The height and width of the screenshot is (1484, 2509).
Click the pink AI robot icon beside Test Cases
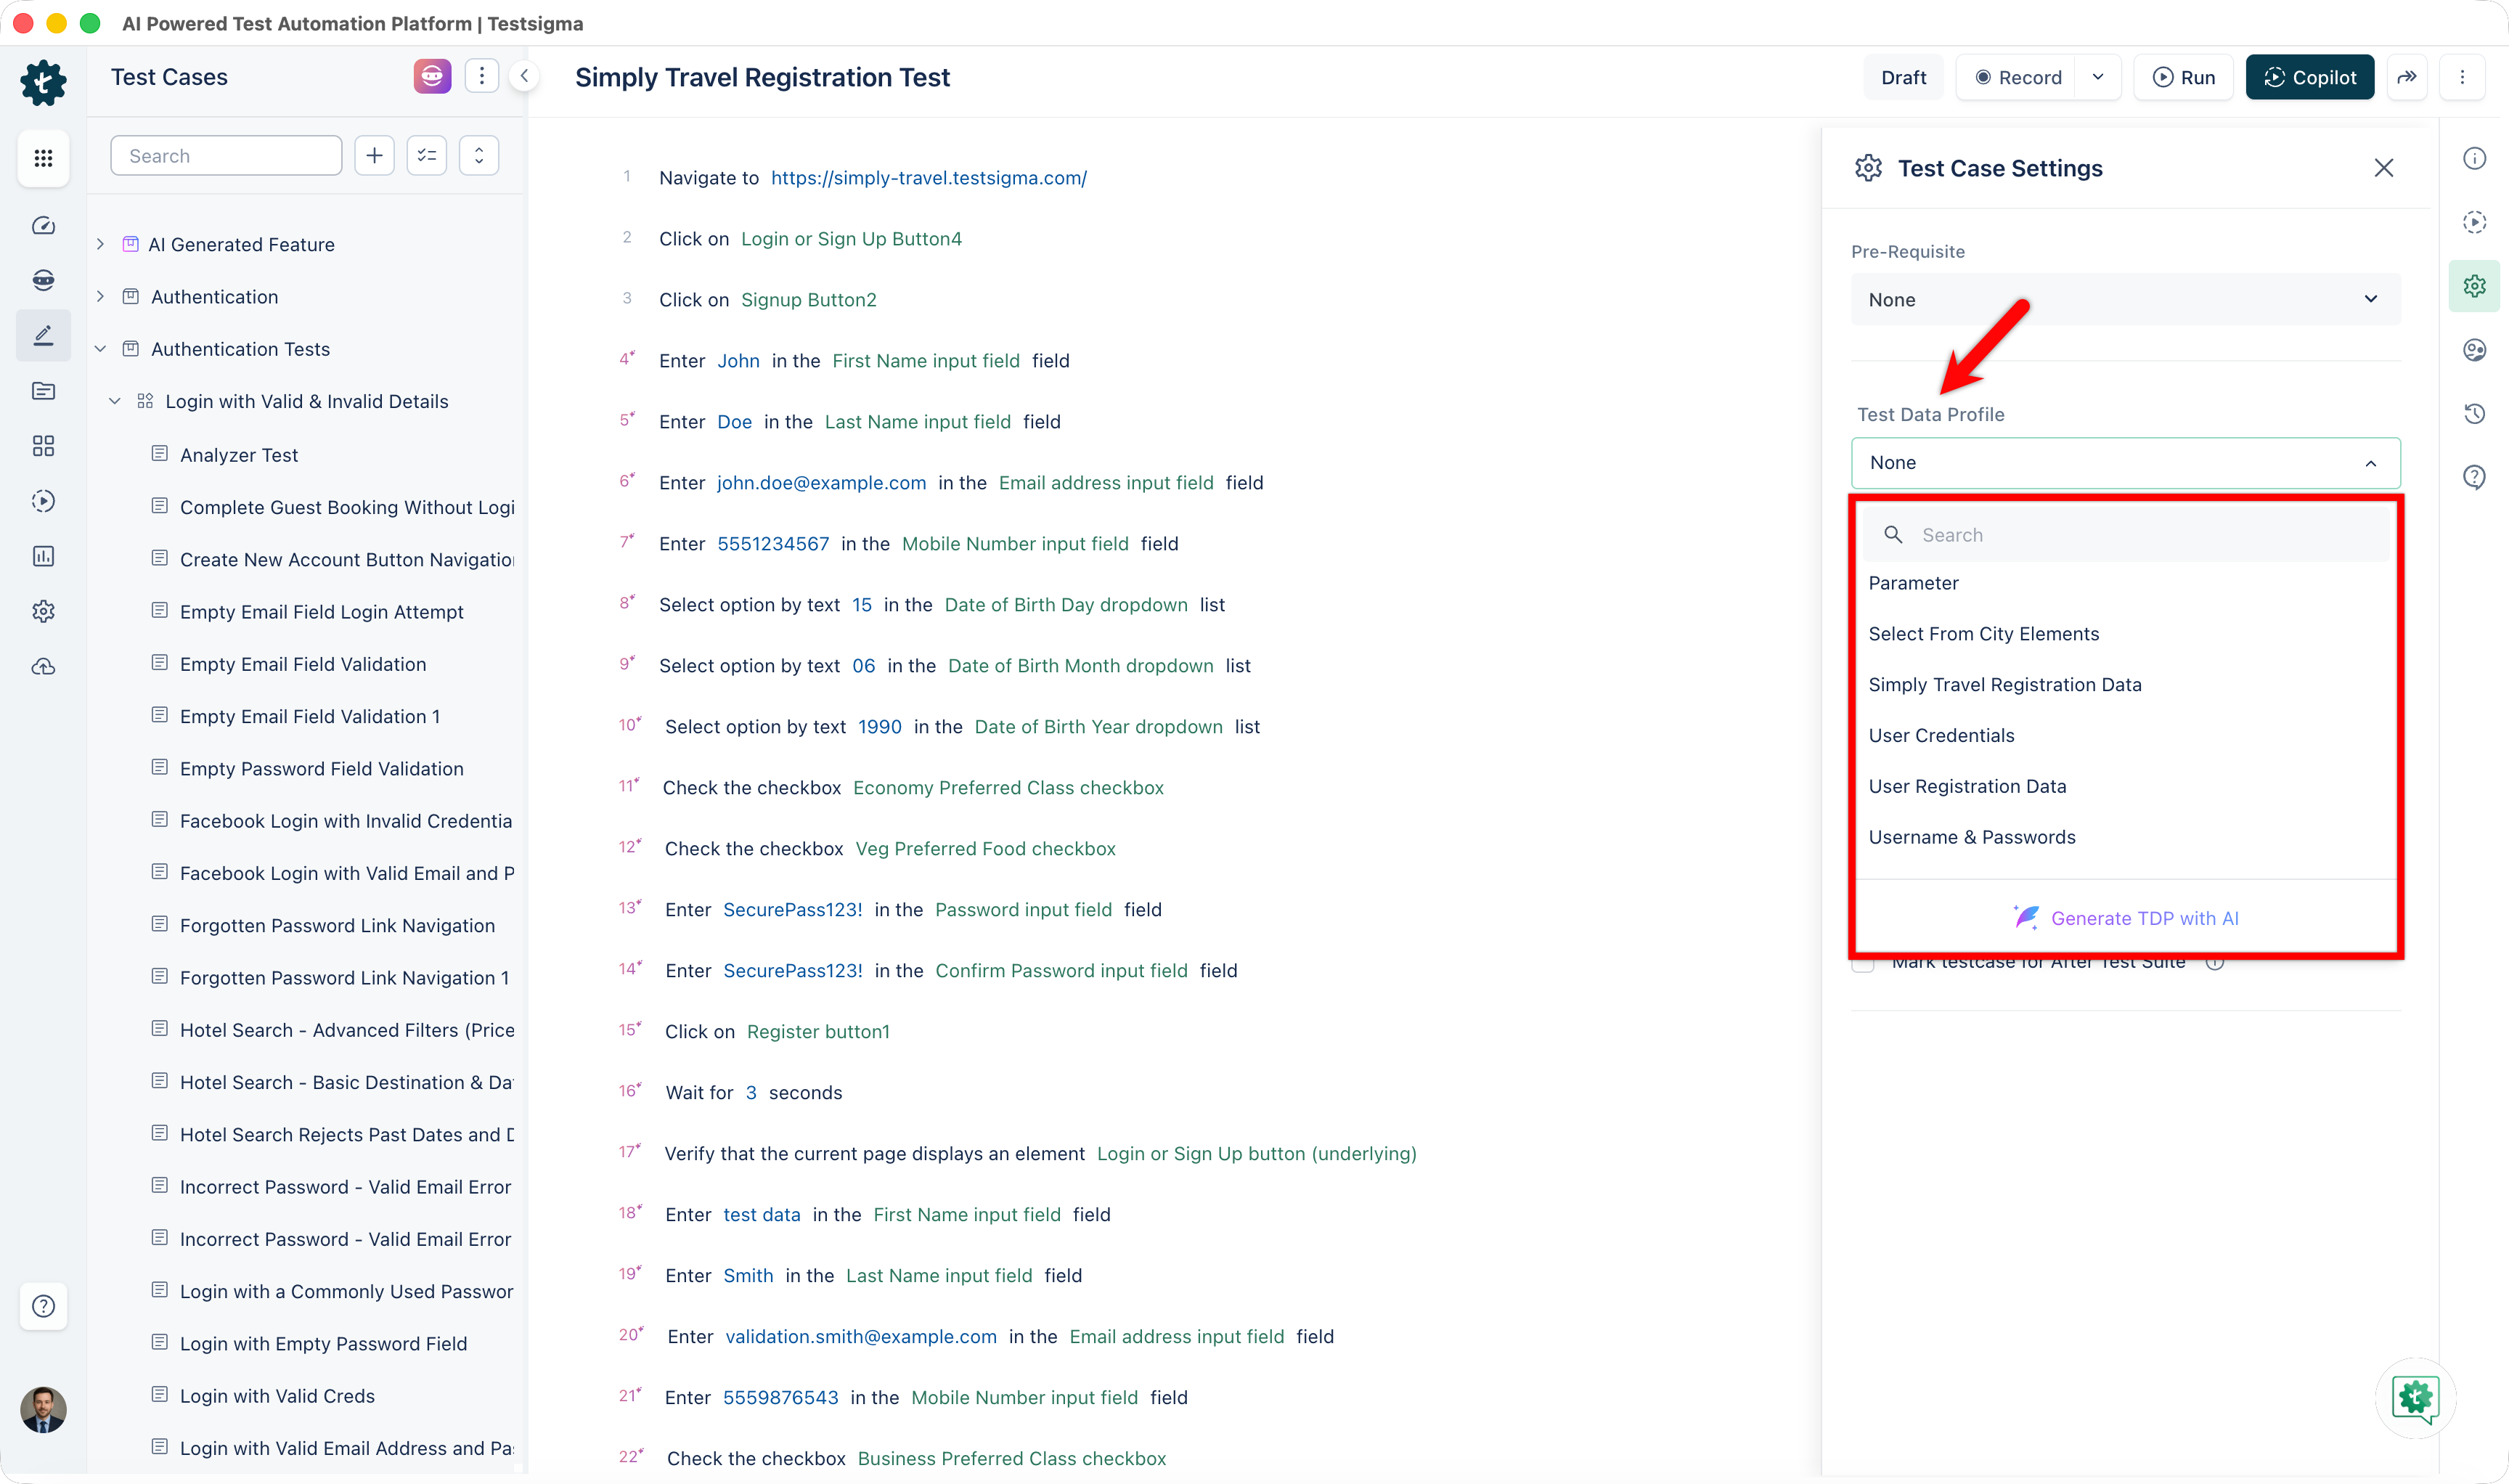pos(432,76)
